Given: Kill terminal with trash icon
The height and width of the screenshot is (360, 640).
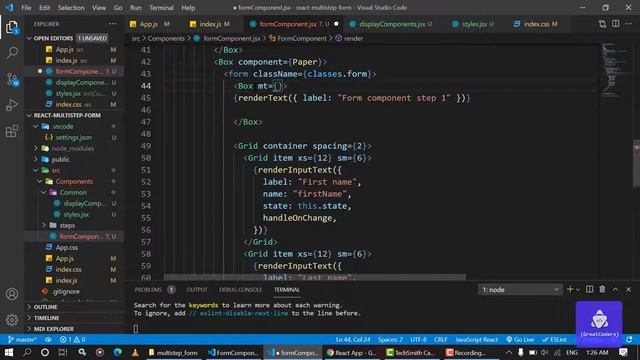Looking at the screenshot, I should click(602, 289).
